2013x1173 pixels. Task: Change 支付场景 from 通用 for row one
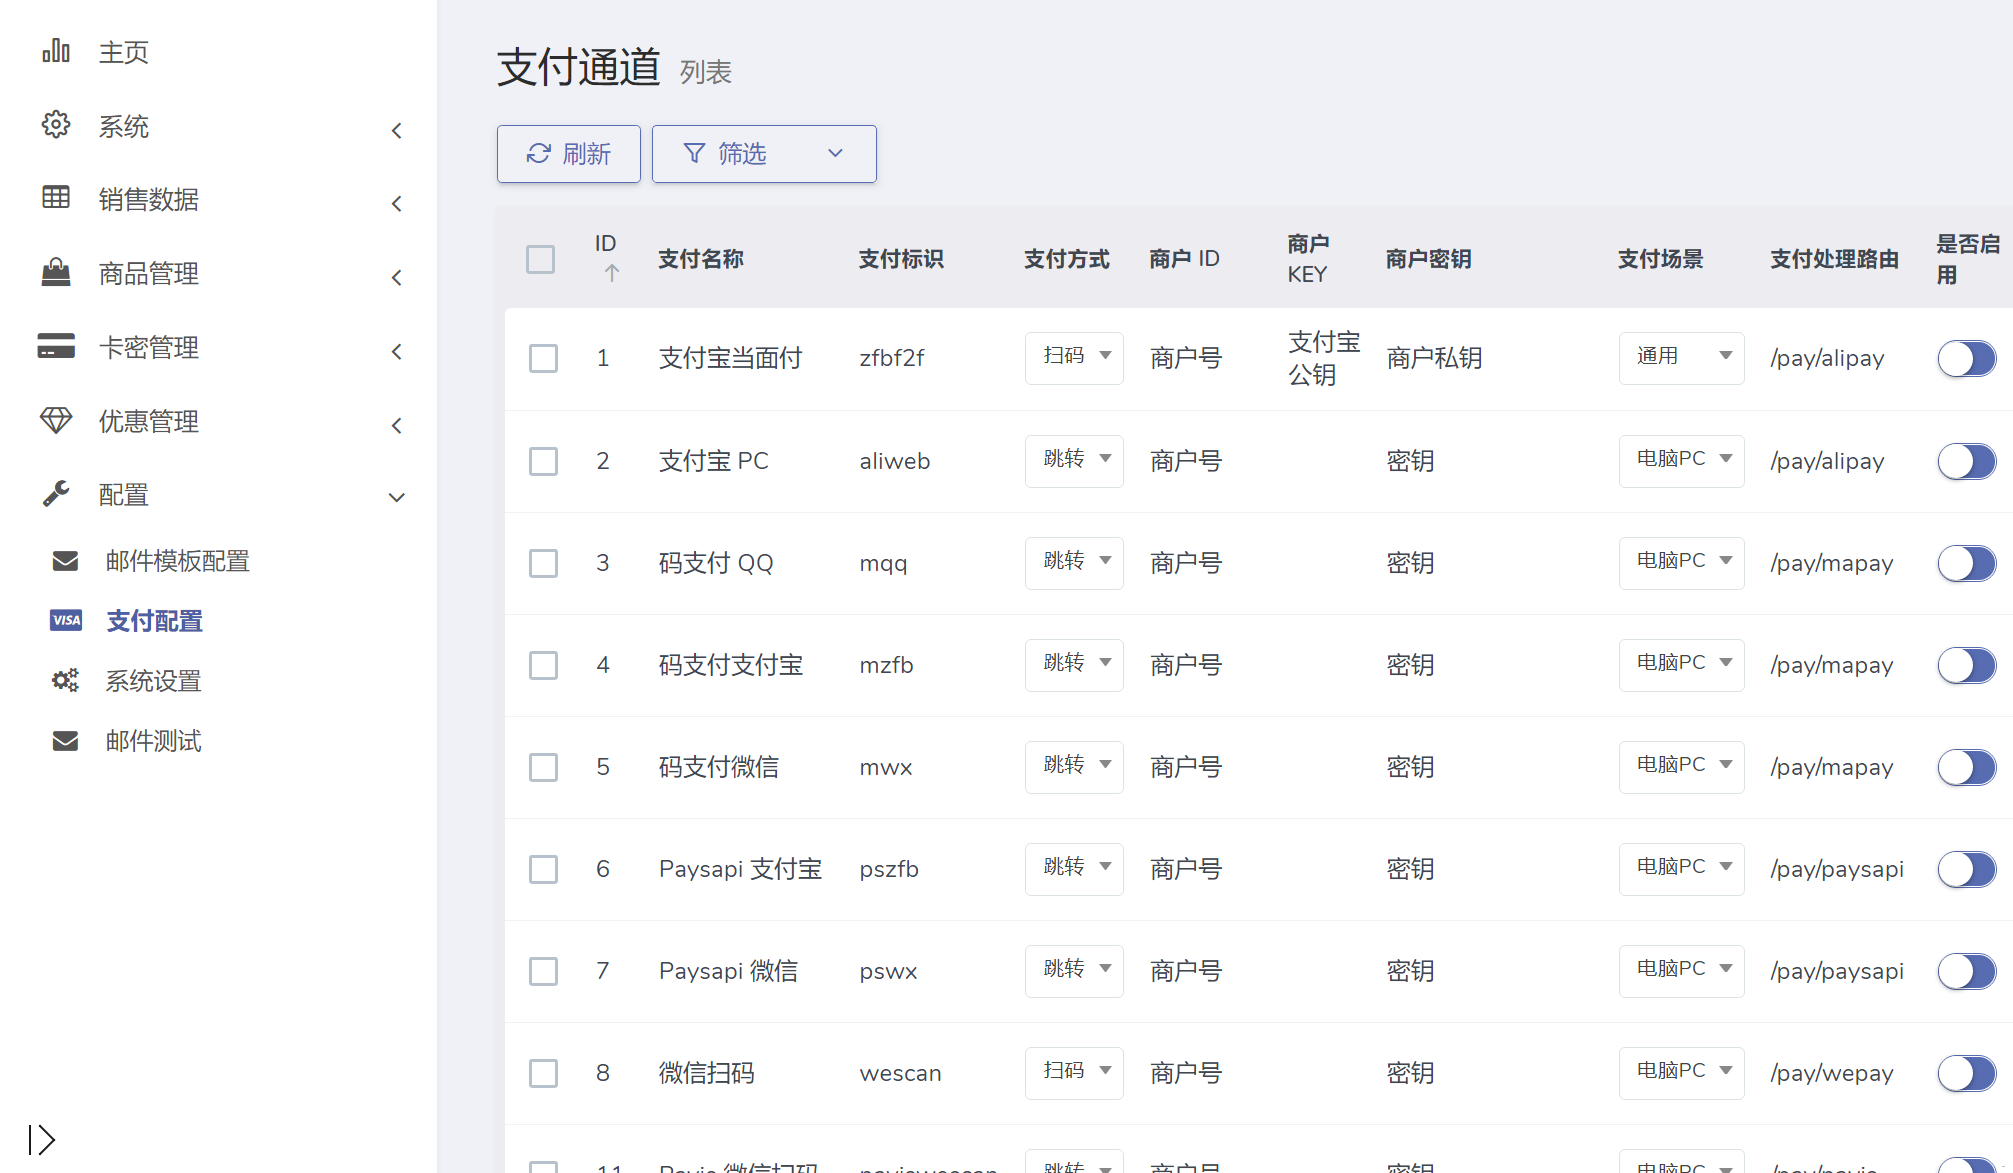coord(1681,358)
